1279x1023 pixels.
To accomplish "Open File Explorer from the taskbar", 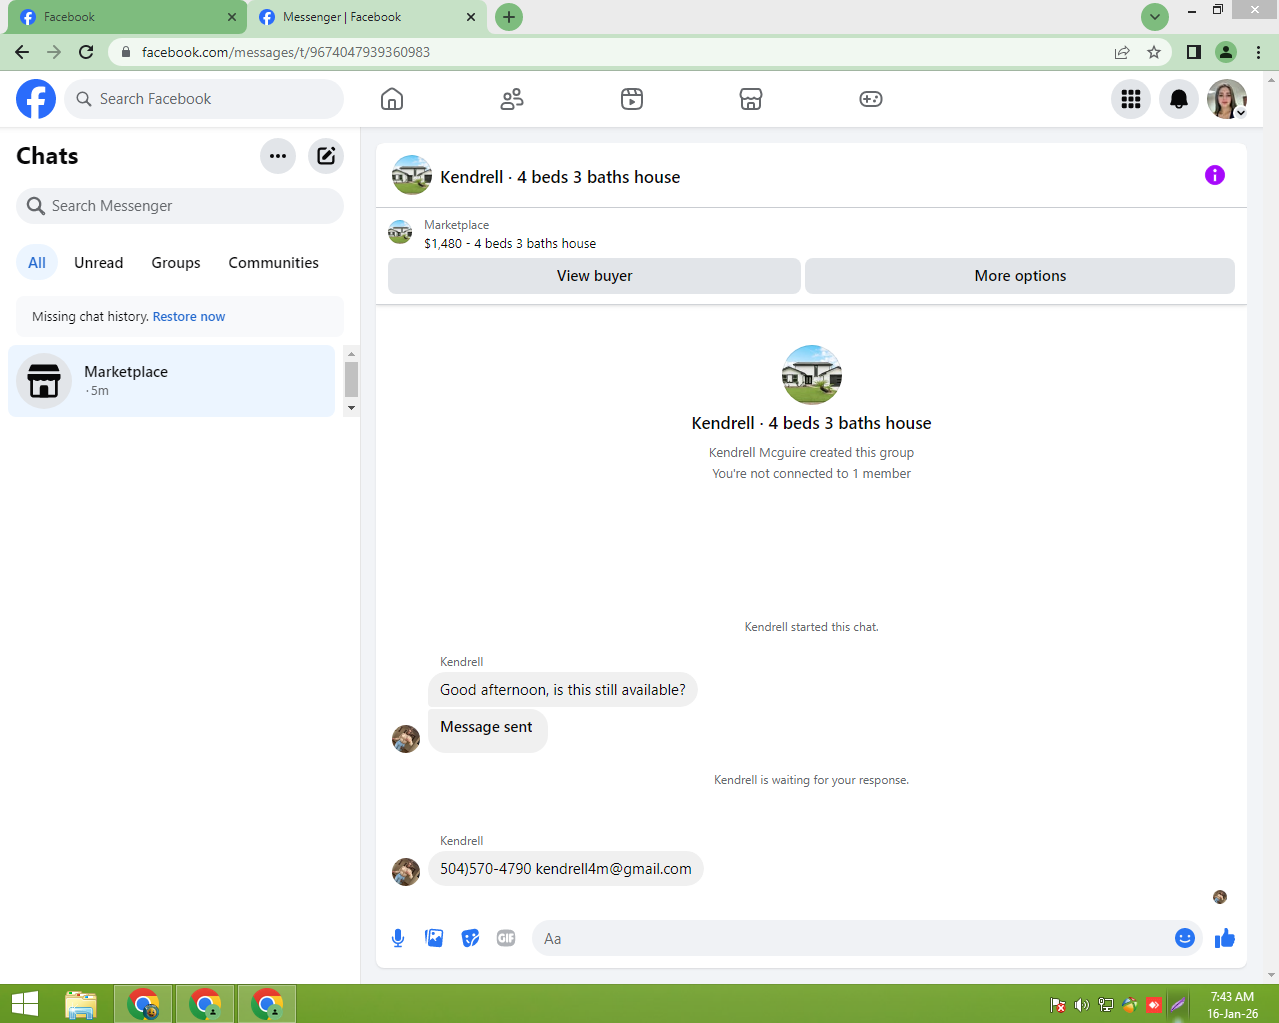I will click(x=81, y=1004).
